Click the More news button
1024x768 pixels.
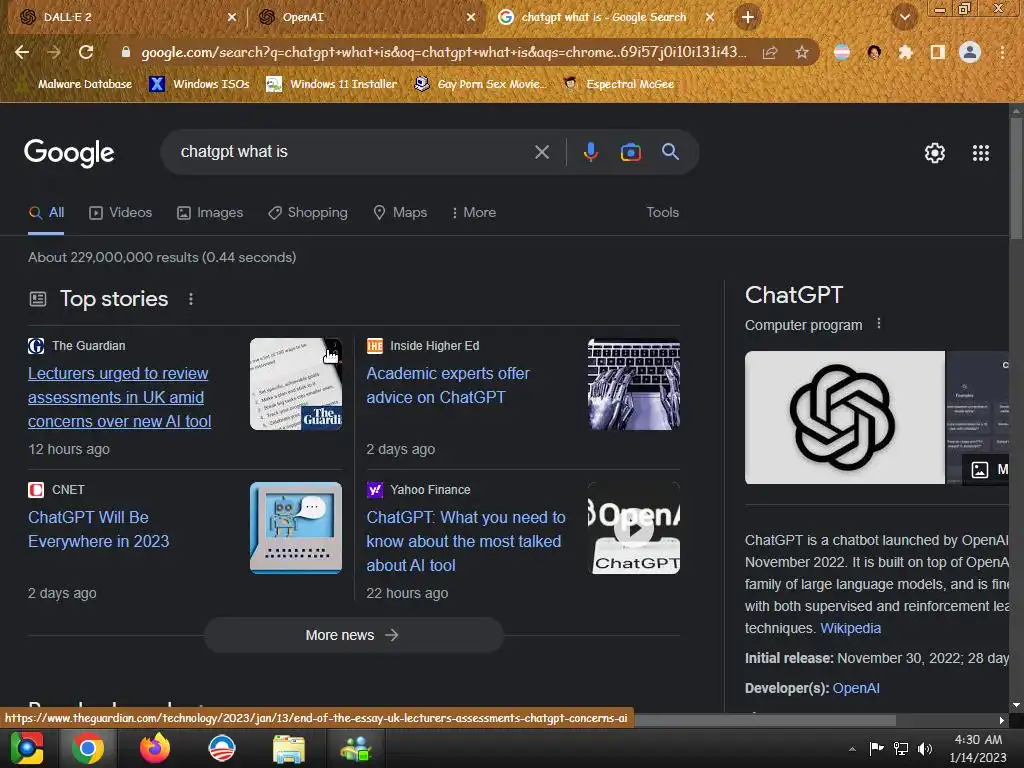pos(353,635)
